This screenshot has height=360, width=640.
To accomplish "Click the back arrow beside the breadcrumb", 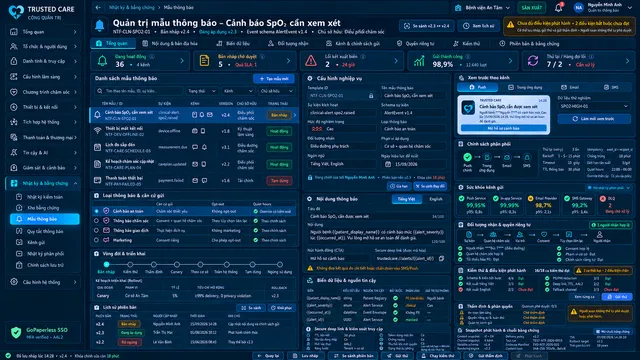I will coord(98,7).
